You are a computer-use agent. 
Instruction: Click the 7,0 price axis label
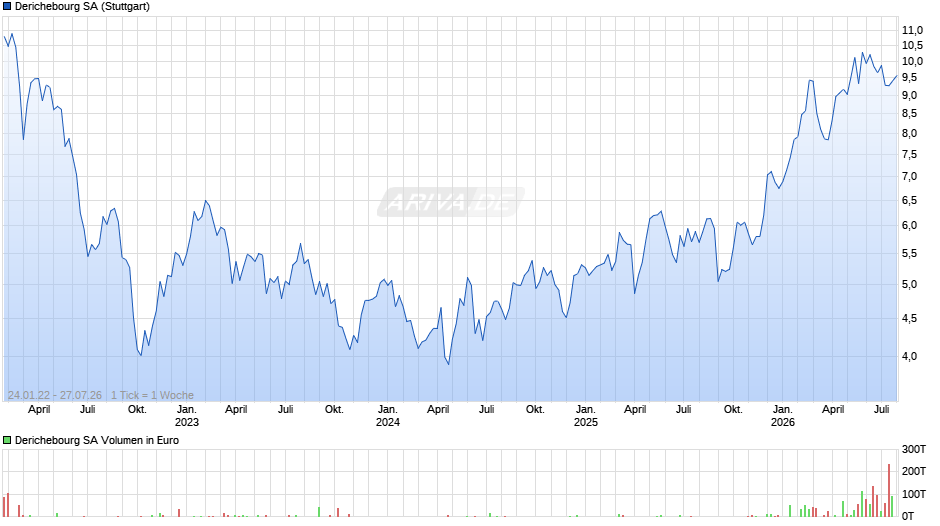[x=909, y=176]
